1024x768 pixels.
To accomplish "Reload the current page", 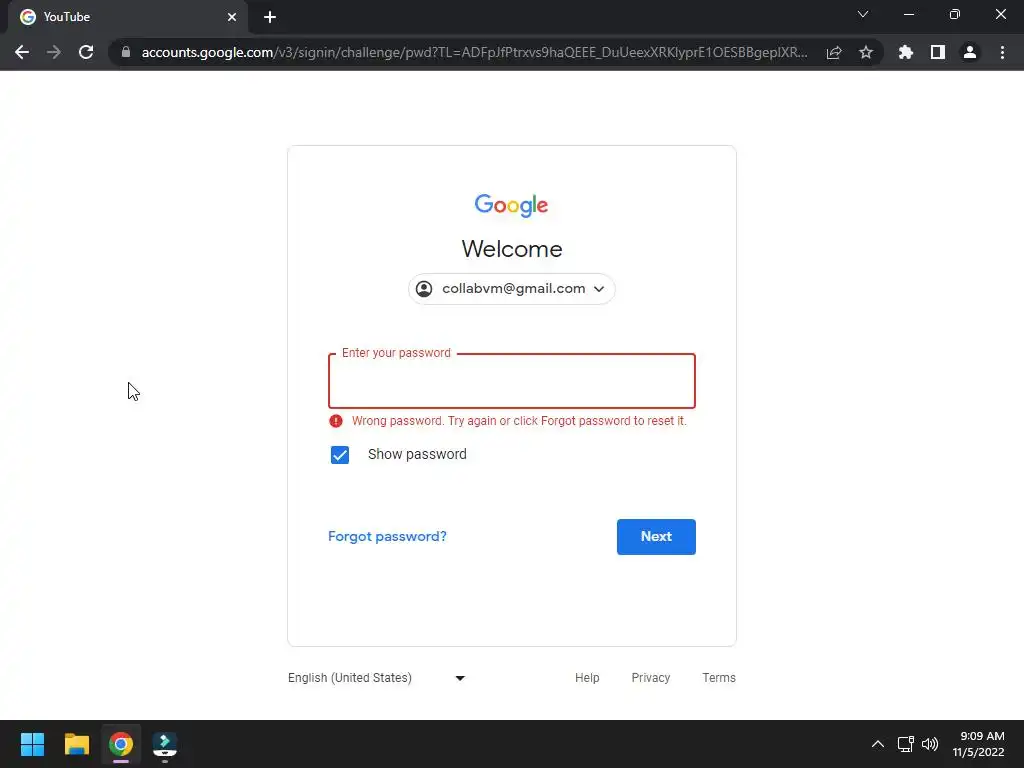I will click(x=86, y=52).
